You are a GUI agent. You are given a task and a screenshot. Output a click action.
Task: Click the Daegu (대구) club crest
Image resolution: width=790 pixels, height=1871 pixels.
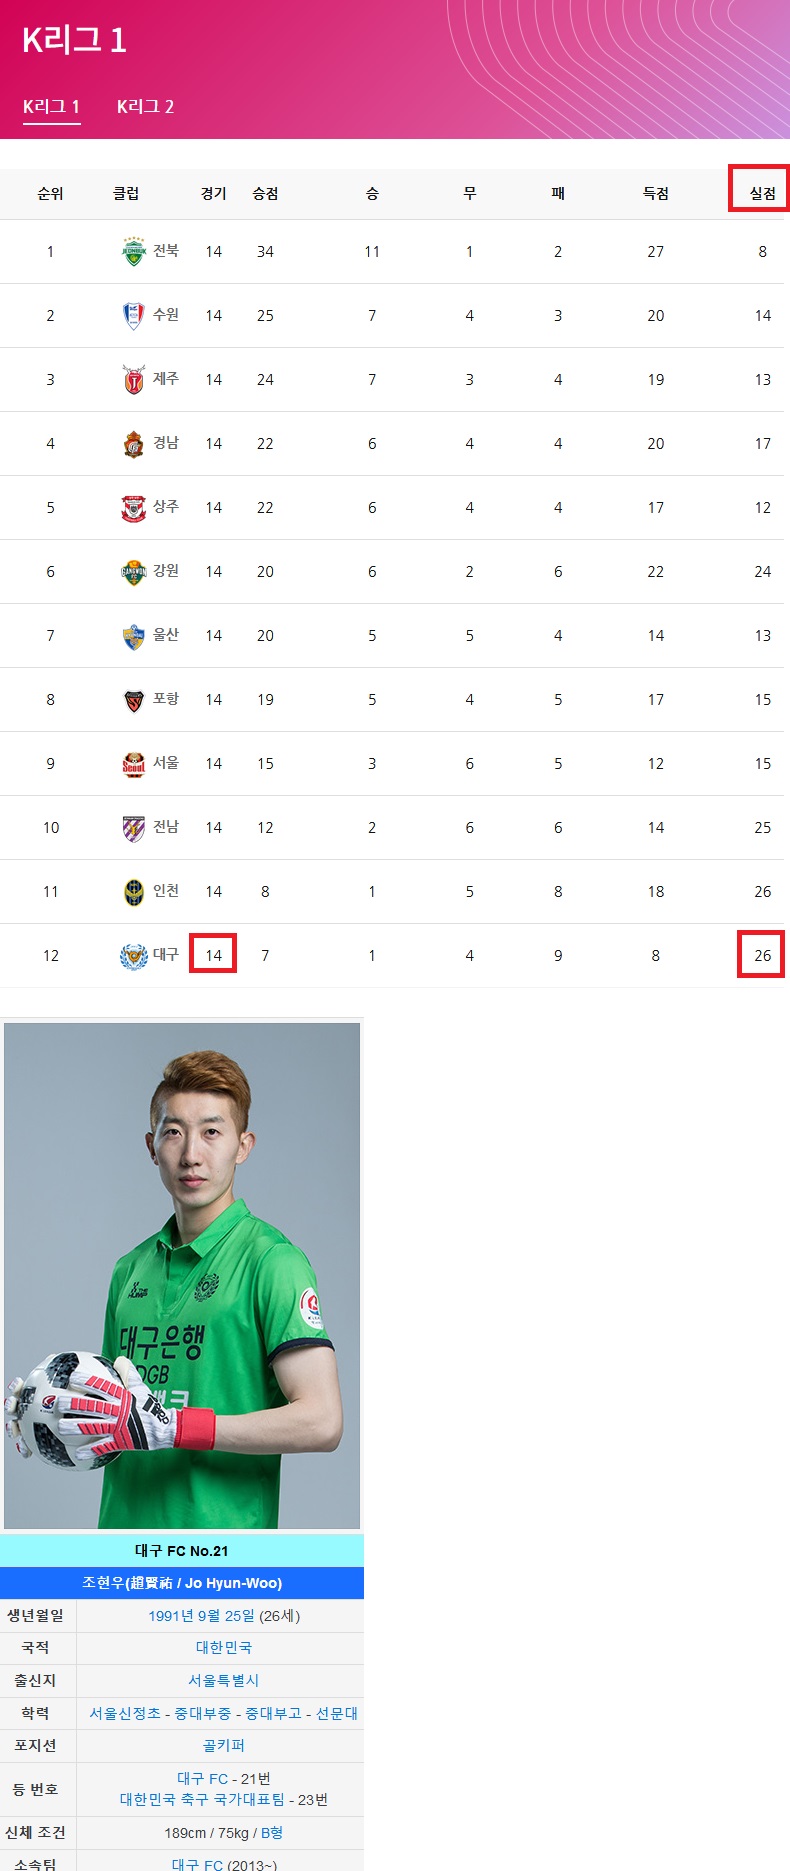tap(134, 956)
